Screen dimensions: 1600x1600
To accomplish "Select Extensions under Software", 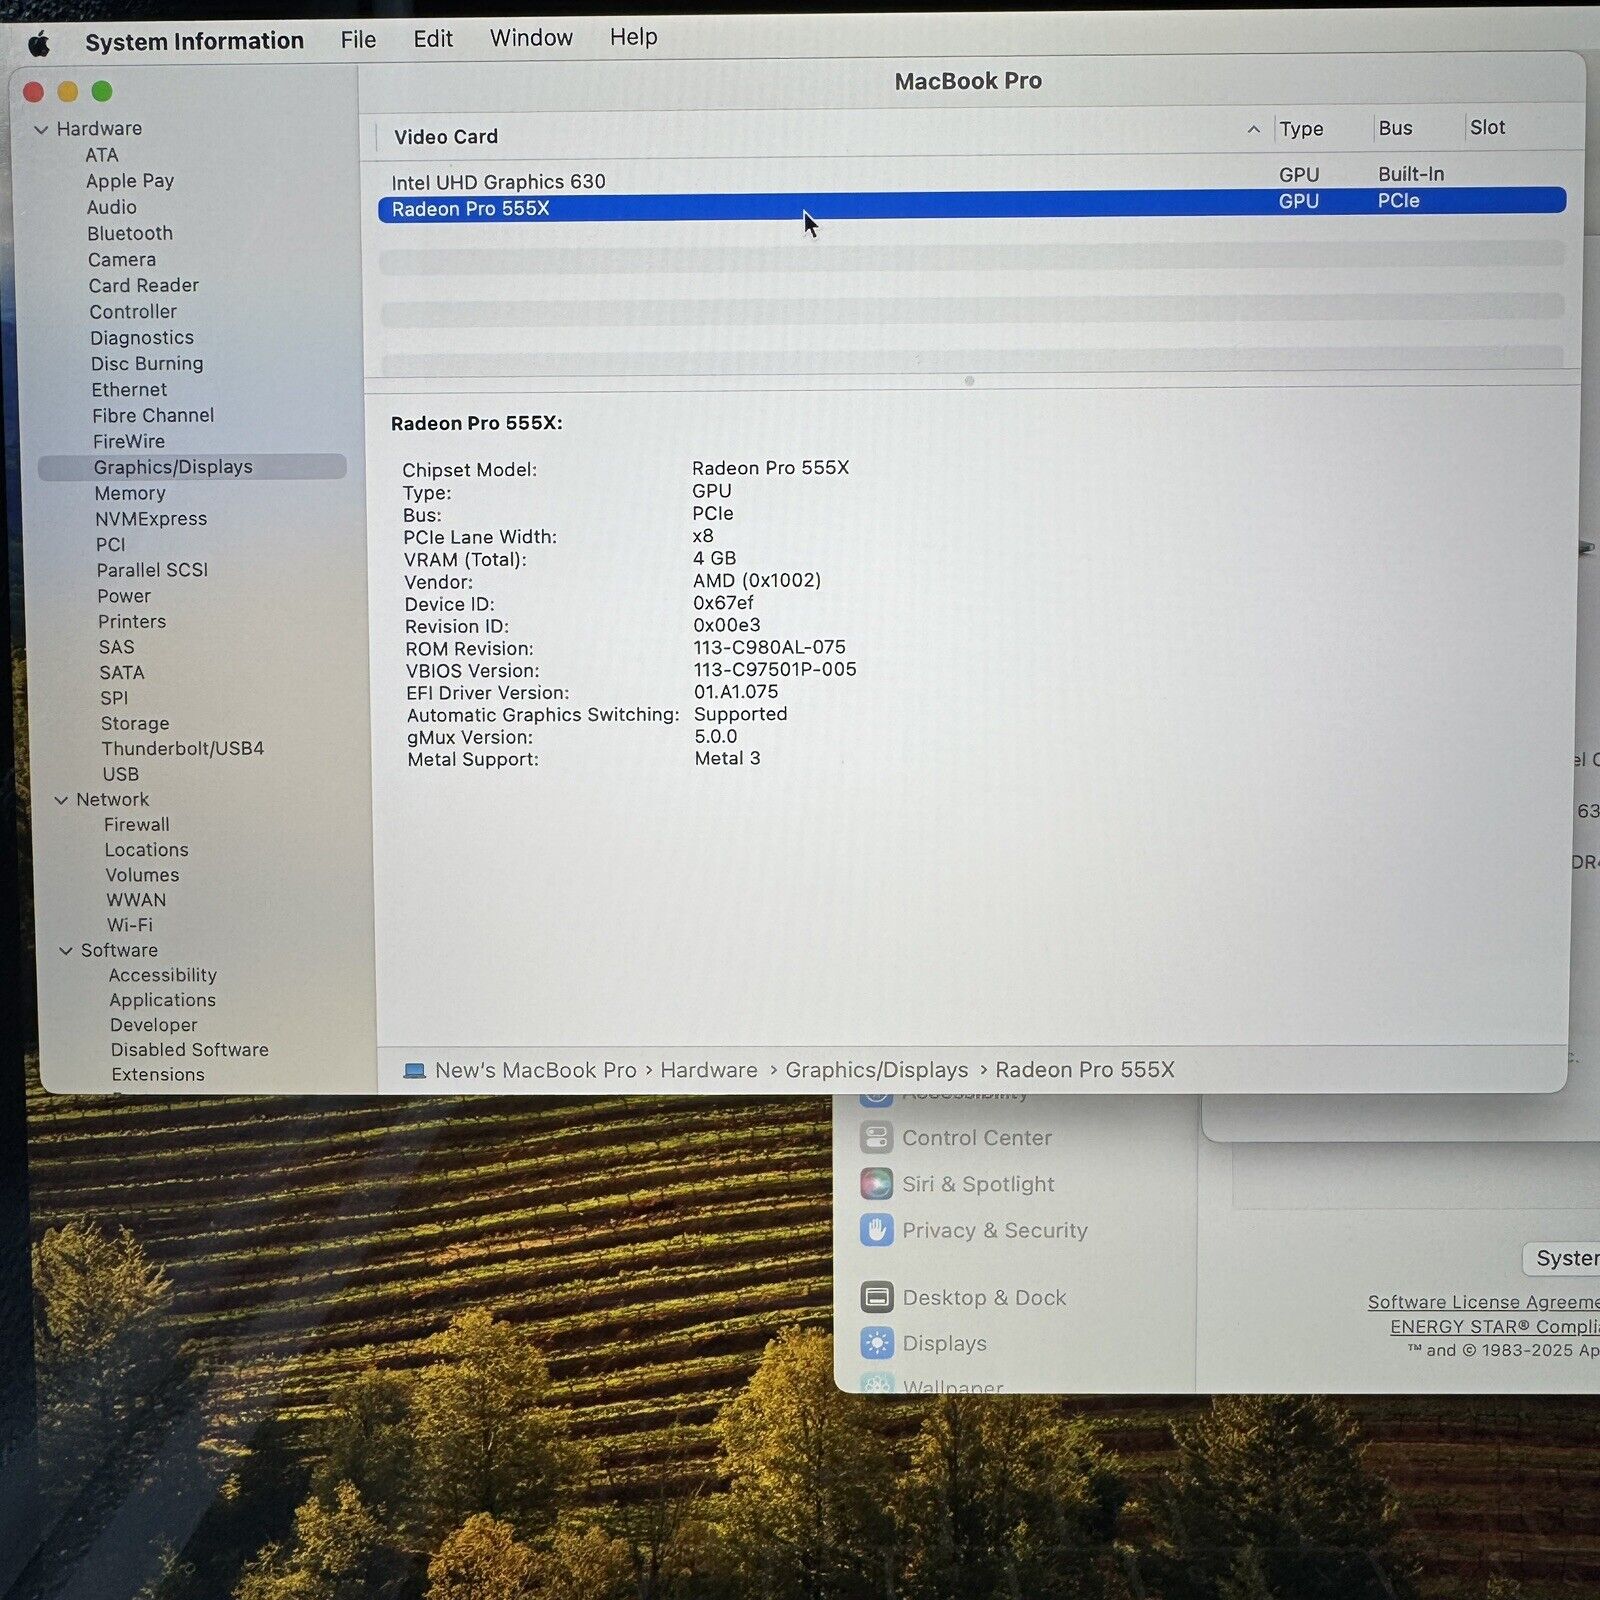I will [x=158, y=1075].
